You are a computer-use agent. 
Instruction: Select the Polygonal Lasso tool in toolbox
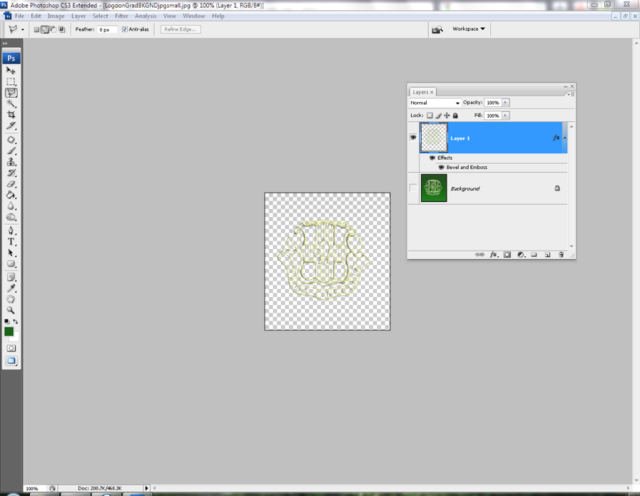[x=11, y=93]
